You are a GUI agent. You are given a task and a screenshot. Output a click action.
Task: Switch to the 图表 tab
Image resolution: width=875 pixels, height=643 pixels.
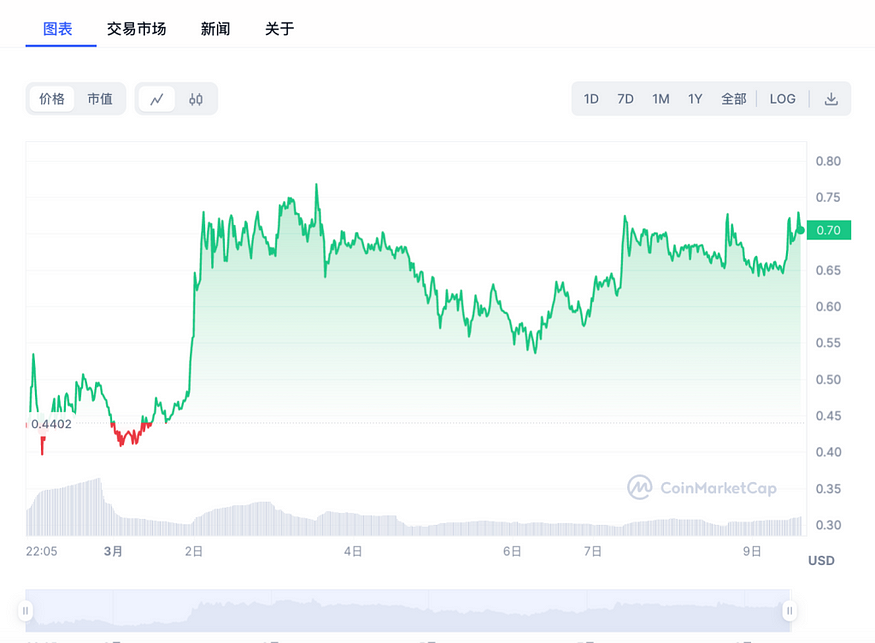[58, 29]
